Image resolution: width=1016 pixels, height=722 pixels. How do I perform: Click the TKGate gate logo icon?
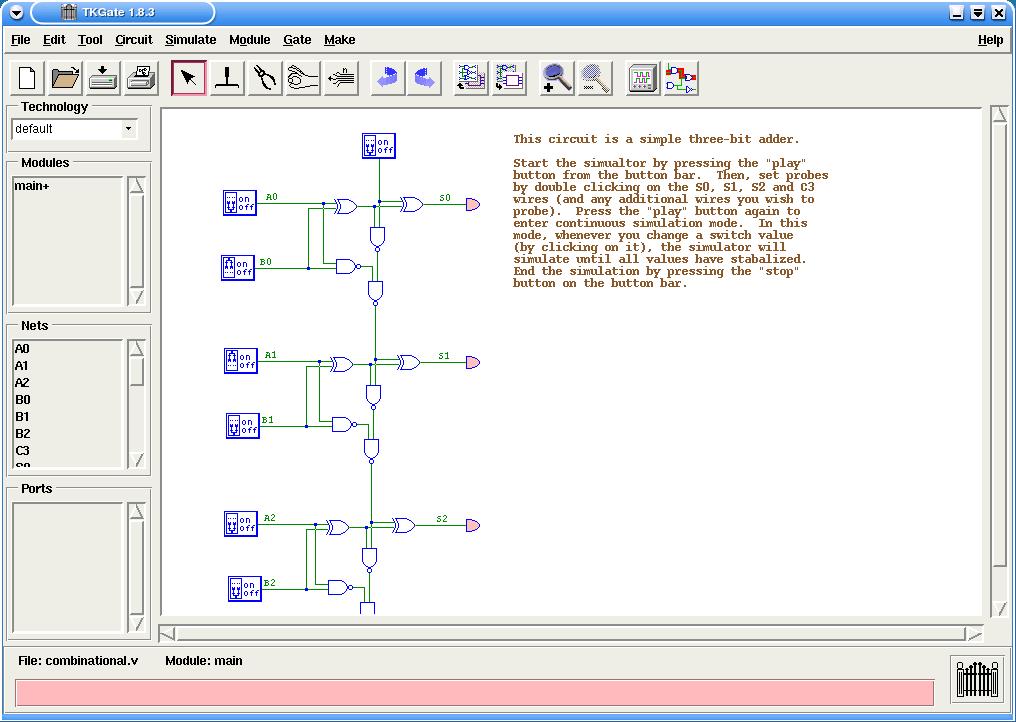[x=976, y=679]
